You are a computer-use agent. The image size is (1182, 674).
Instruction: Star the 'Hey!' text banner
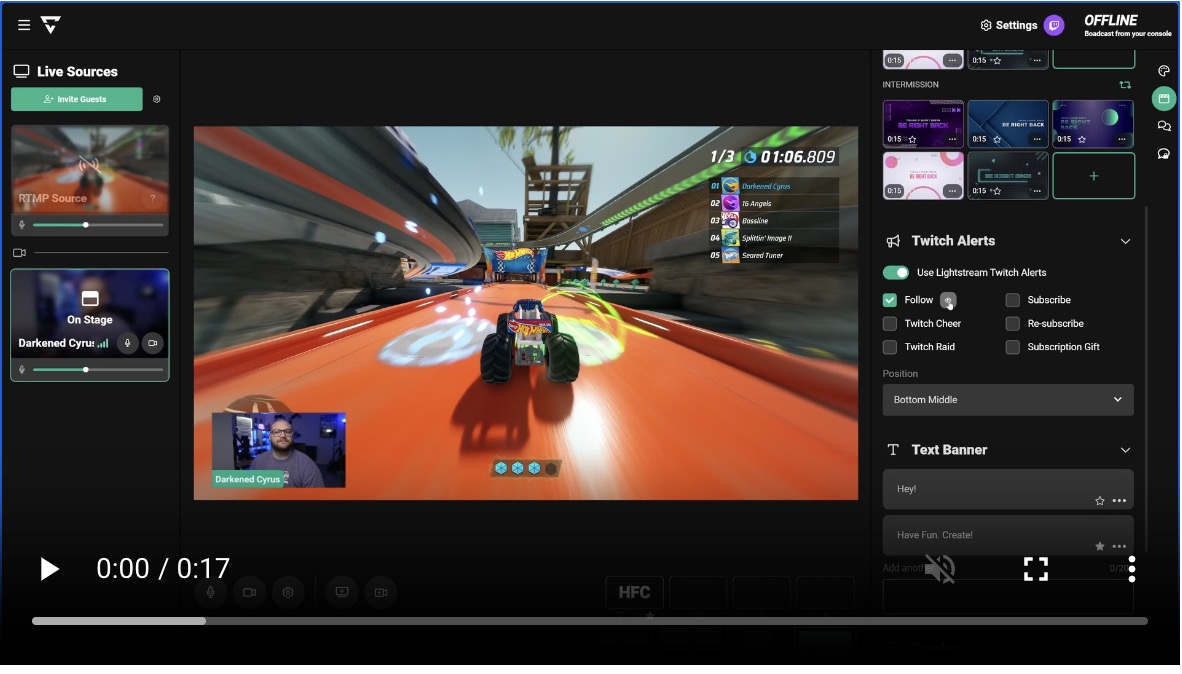(x=1099, y=501)
